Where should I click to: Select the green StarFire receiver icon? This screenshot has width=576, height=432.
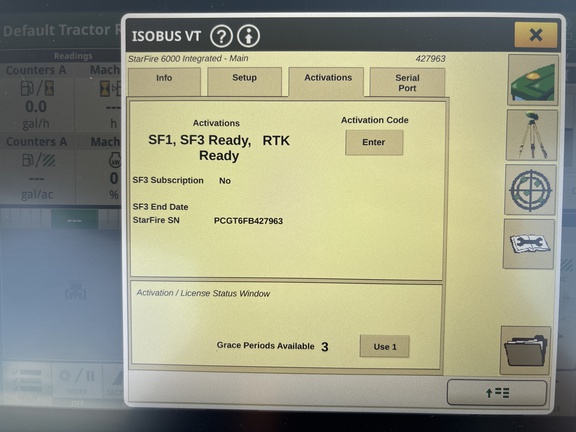click(x=533, y=80)
